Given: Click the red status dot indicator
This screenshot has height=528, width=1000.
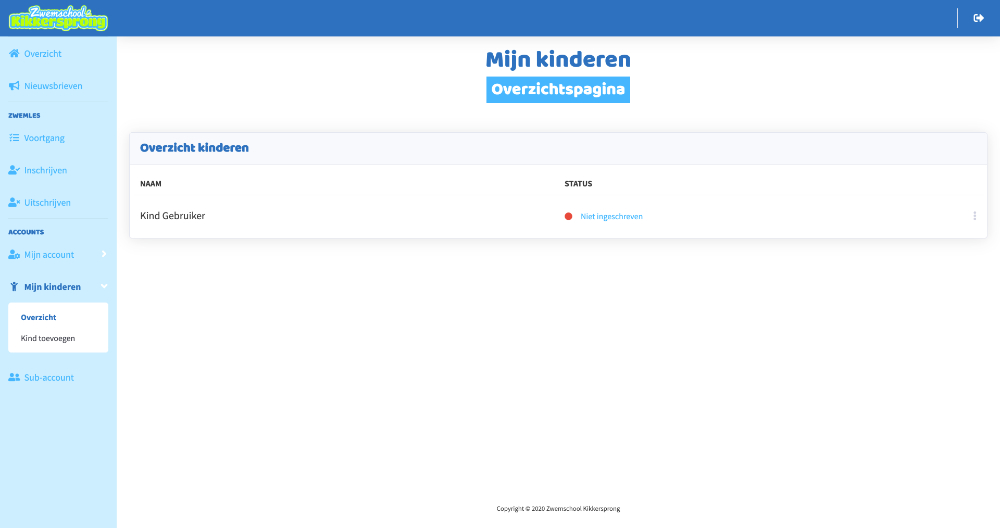Looking at the screenshot, I should point(568,216).
